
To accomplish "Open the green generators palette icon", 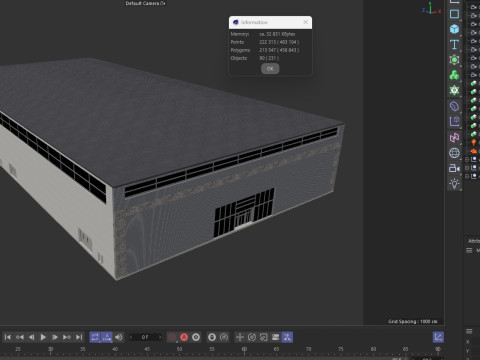I will [x=454, y=60].
